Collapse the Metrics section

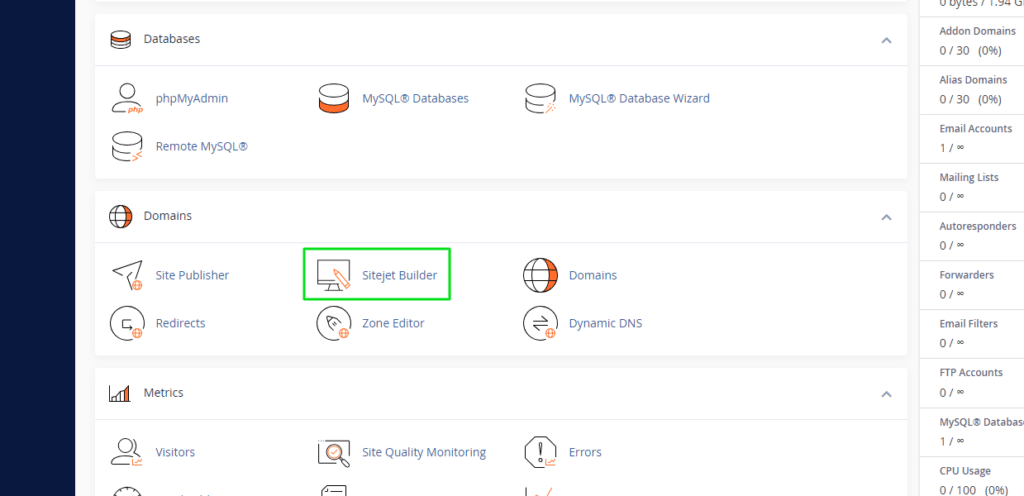coord(886,394)
